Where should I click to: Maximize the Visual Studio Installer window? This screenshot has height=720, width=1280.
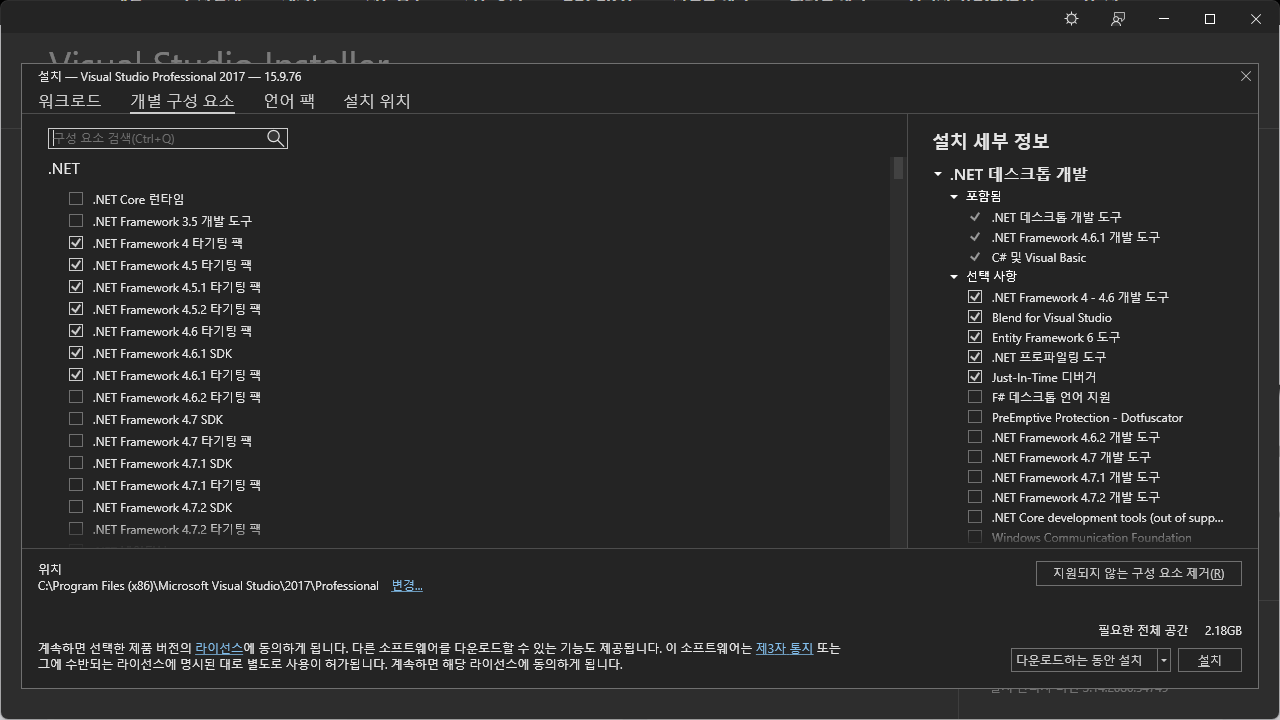click(1210, 19)
